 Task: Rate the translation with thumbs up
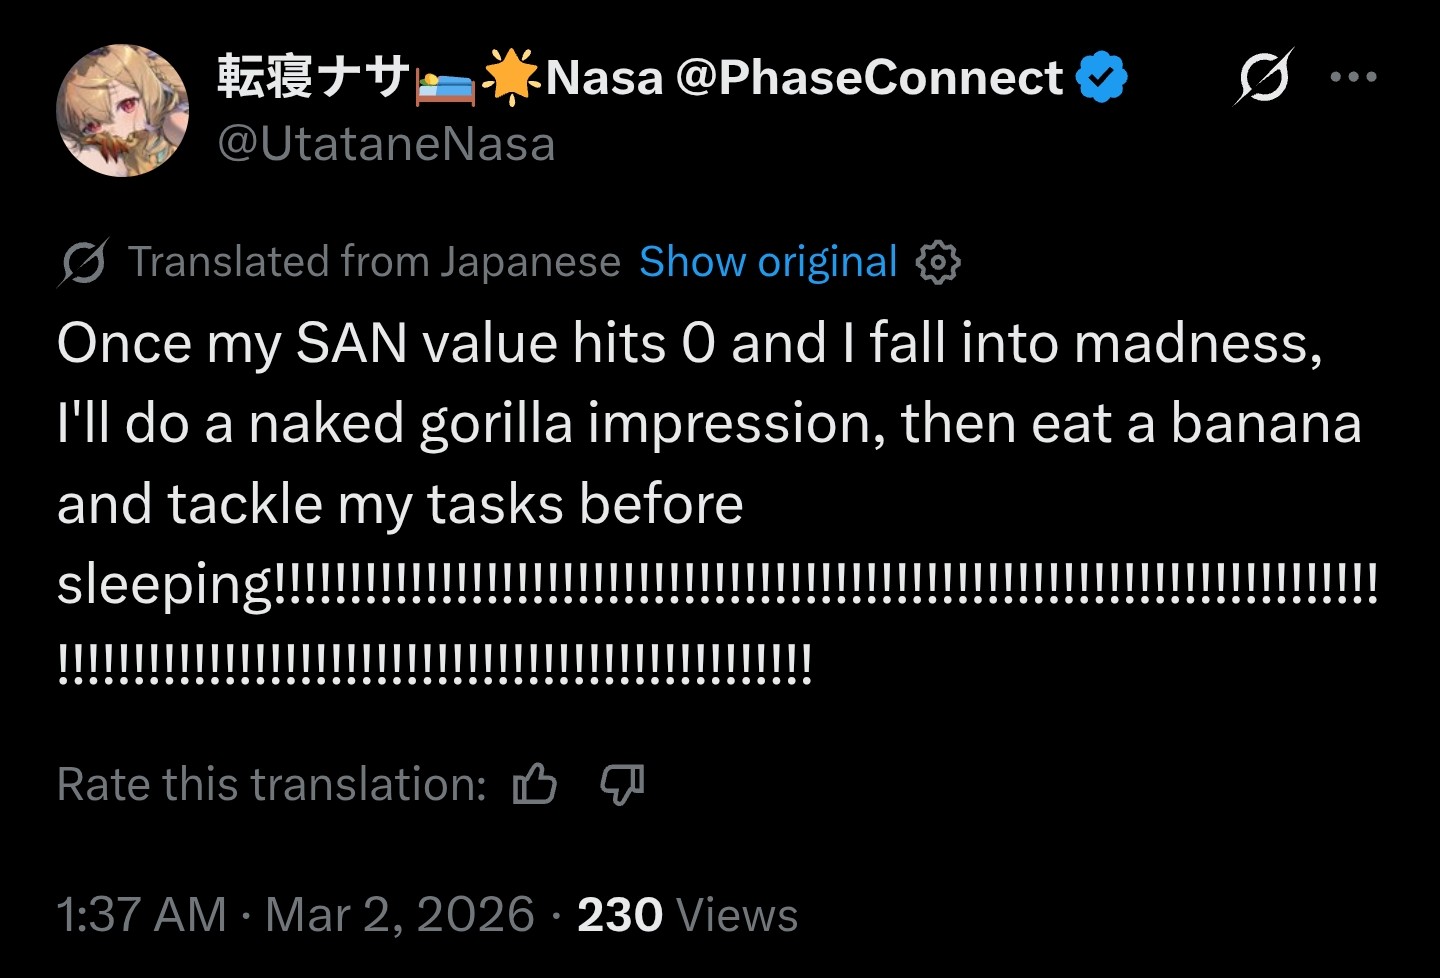pyautogui.click(x=535, y=784)
